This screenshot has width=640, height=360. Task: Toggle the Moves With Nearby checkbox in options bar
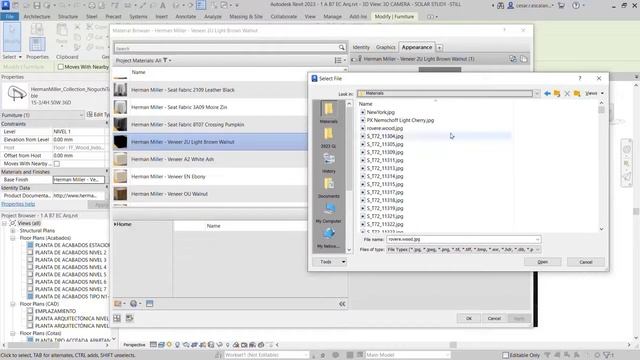coord(60,67)
